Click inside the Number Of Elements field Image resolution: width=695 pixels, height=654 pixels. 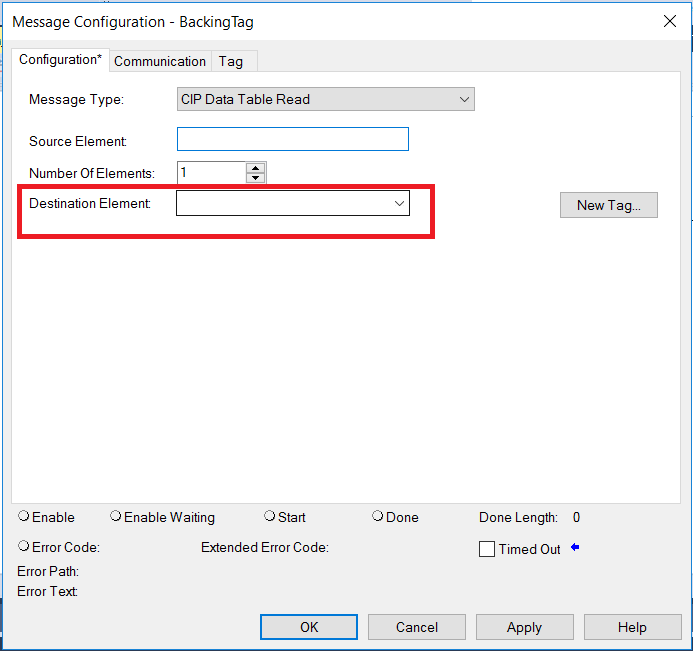(211, 172)
